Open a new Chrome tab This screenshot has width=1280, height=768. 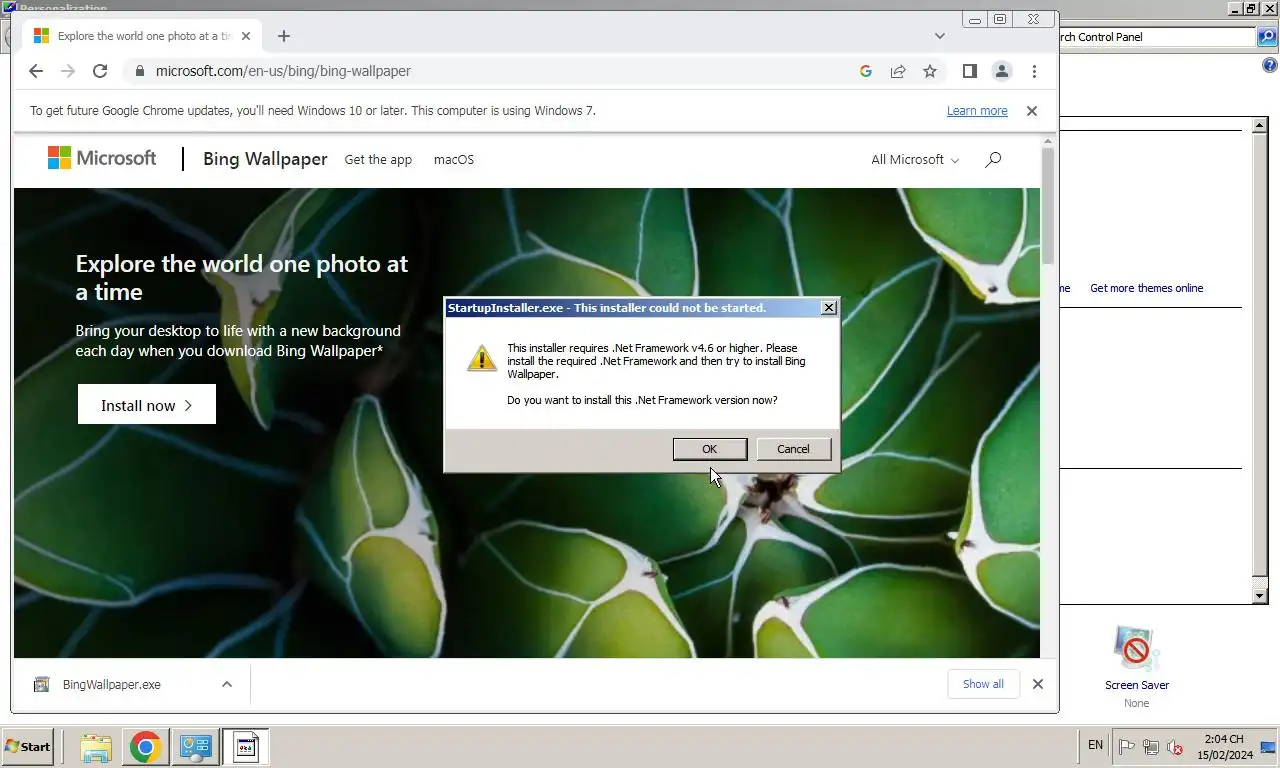(284, 36)
